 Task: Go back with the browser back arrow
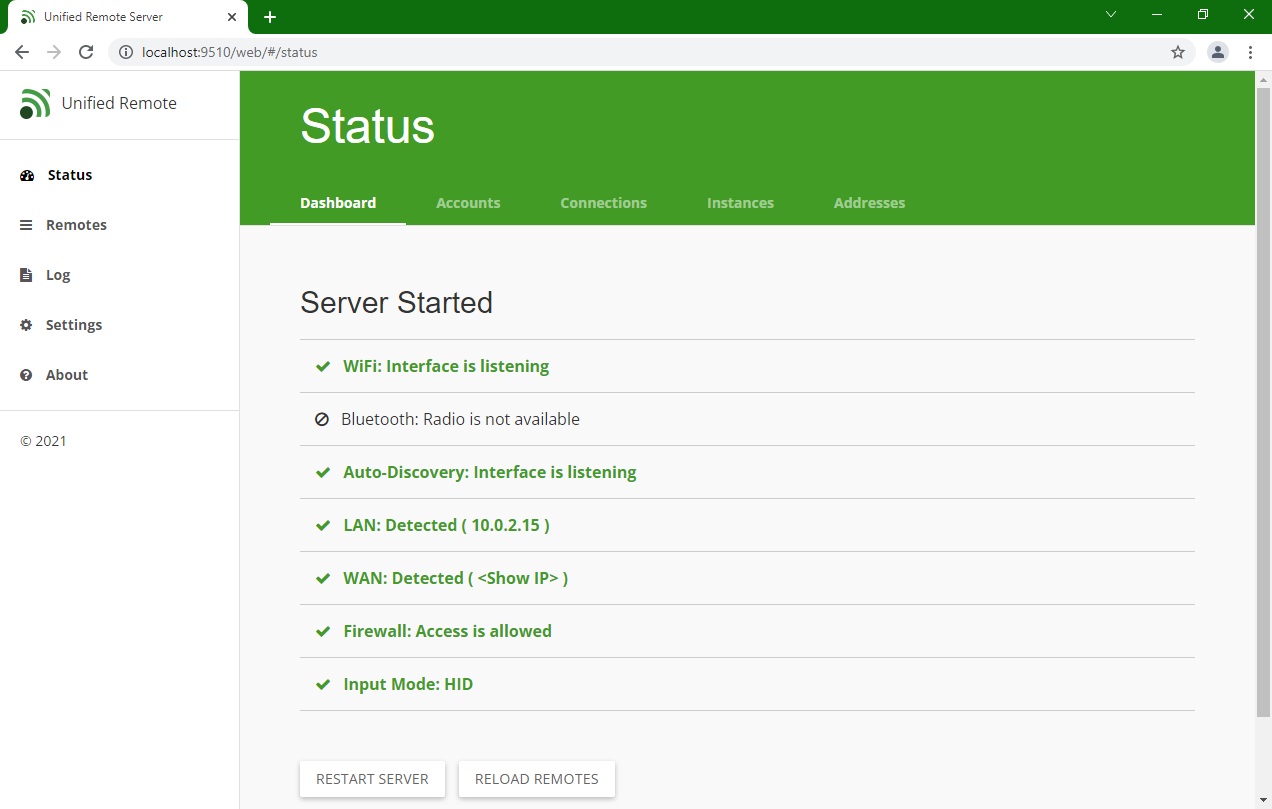[22, 52]
